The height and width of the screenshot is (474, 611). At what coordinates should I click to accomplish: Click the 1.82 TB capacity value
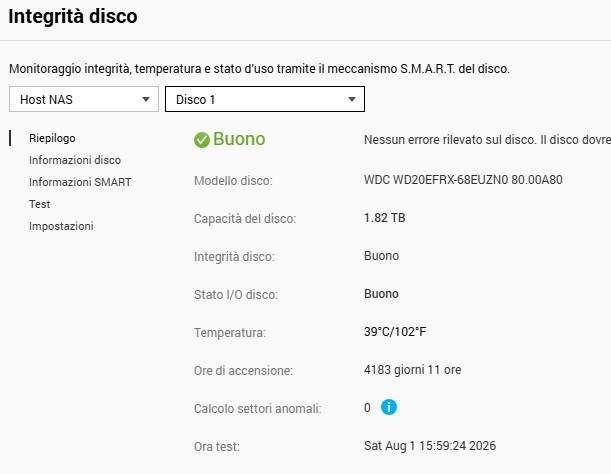(x=385, y=218)
